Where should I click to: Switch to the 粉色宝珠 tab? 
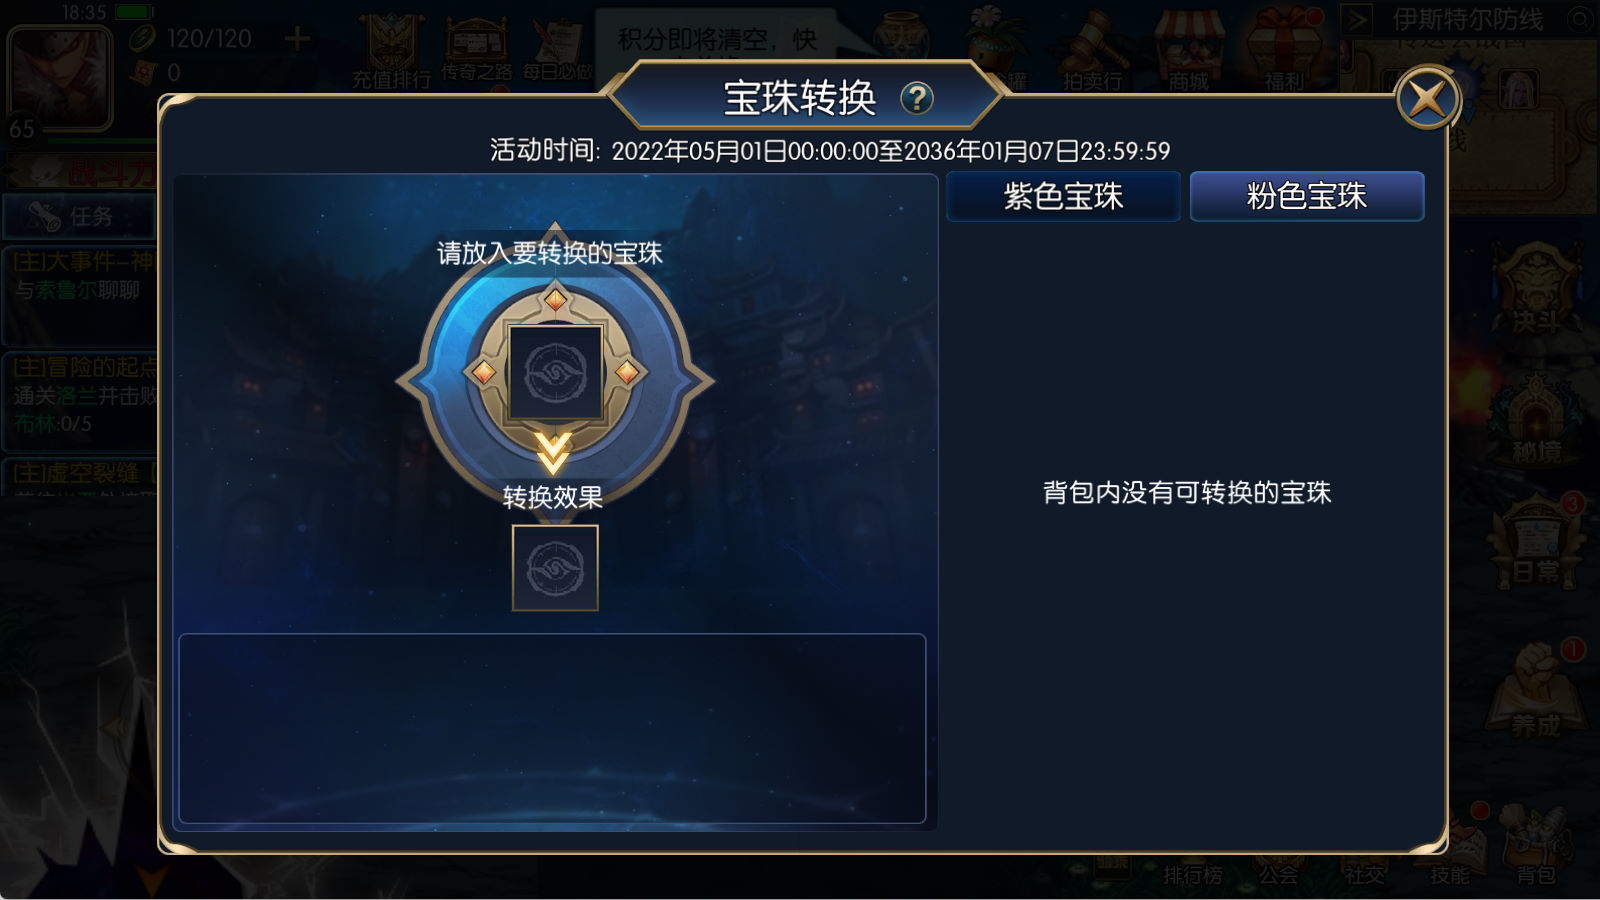tap(1307, 196)
